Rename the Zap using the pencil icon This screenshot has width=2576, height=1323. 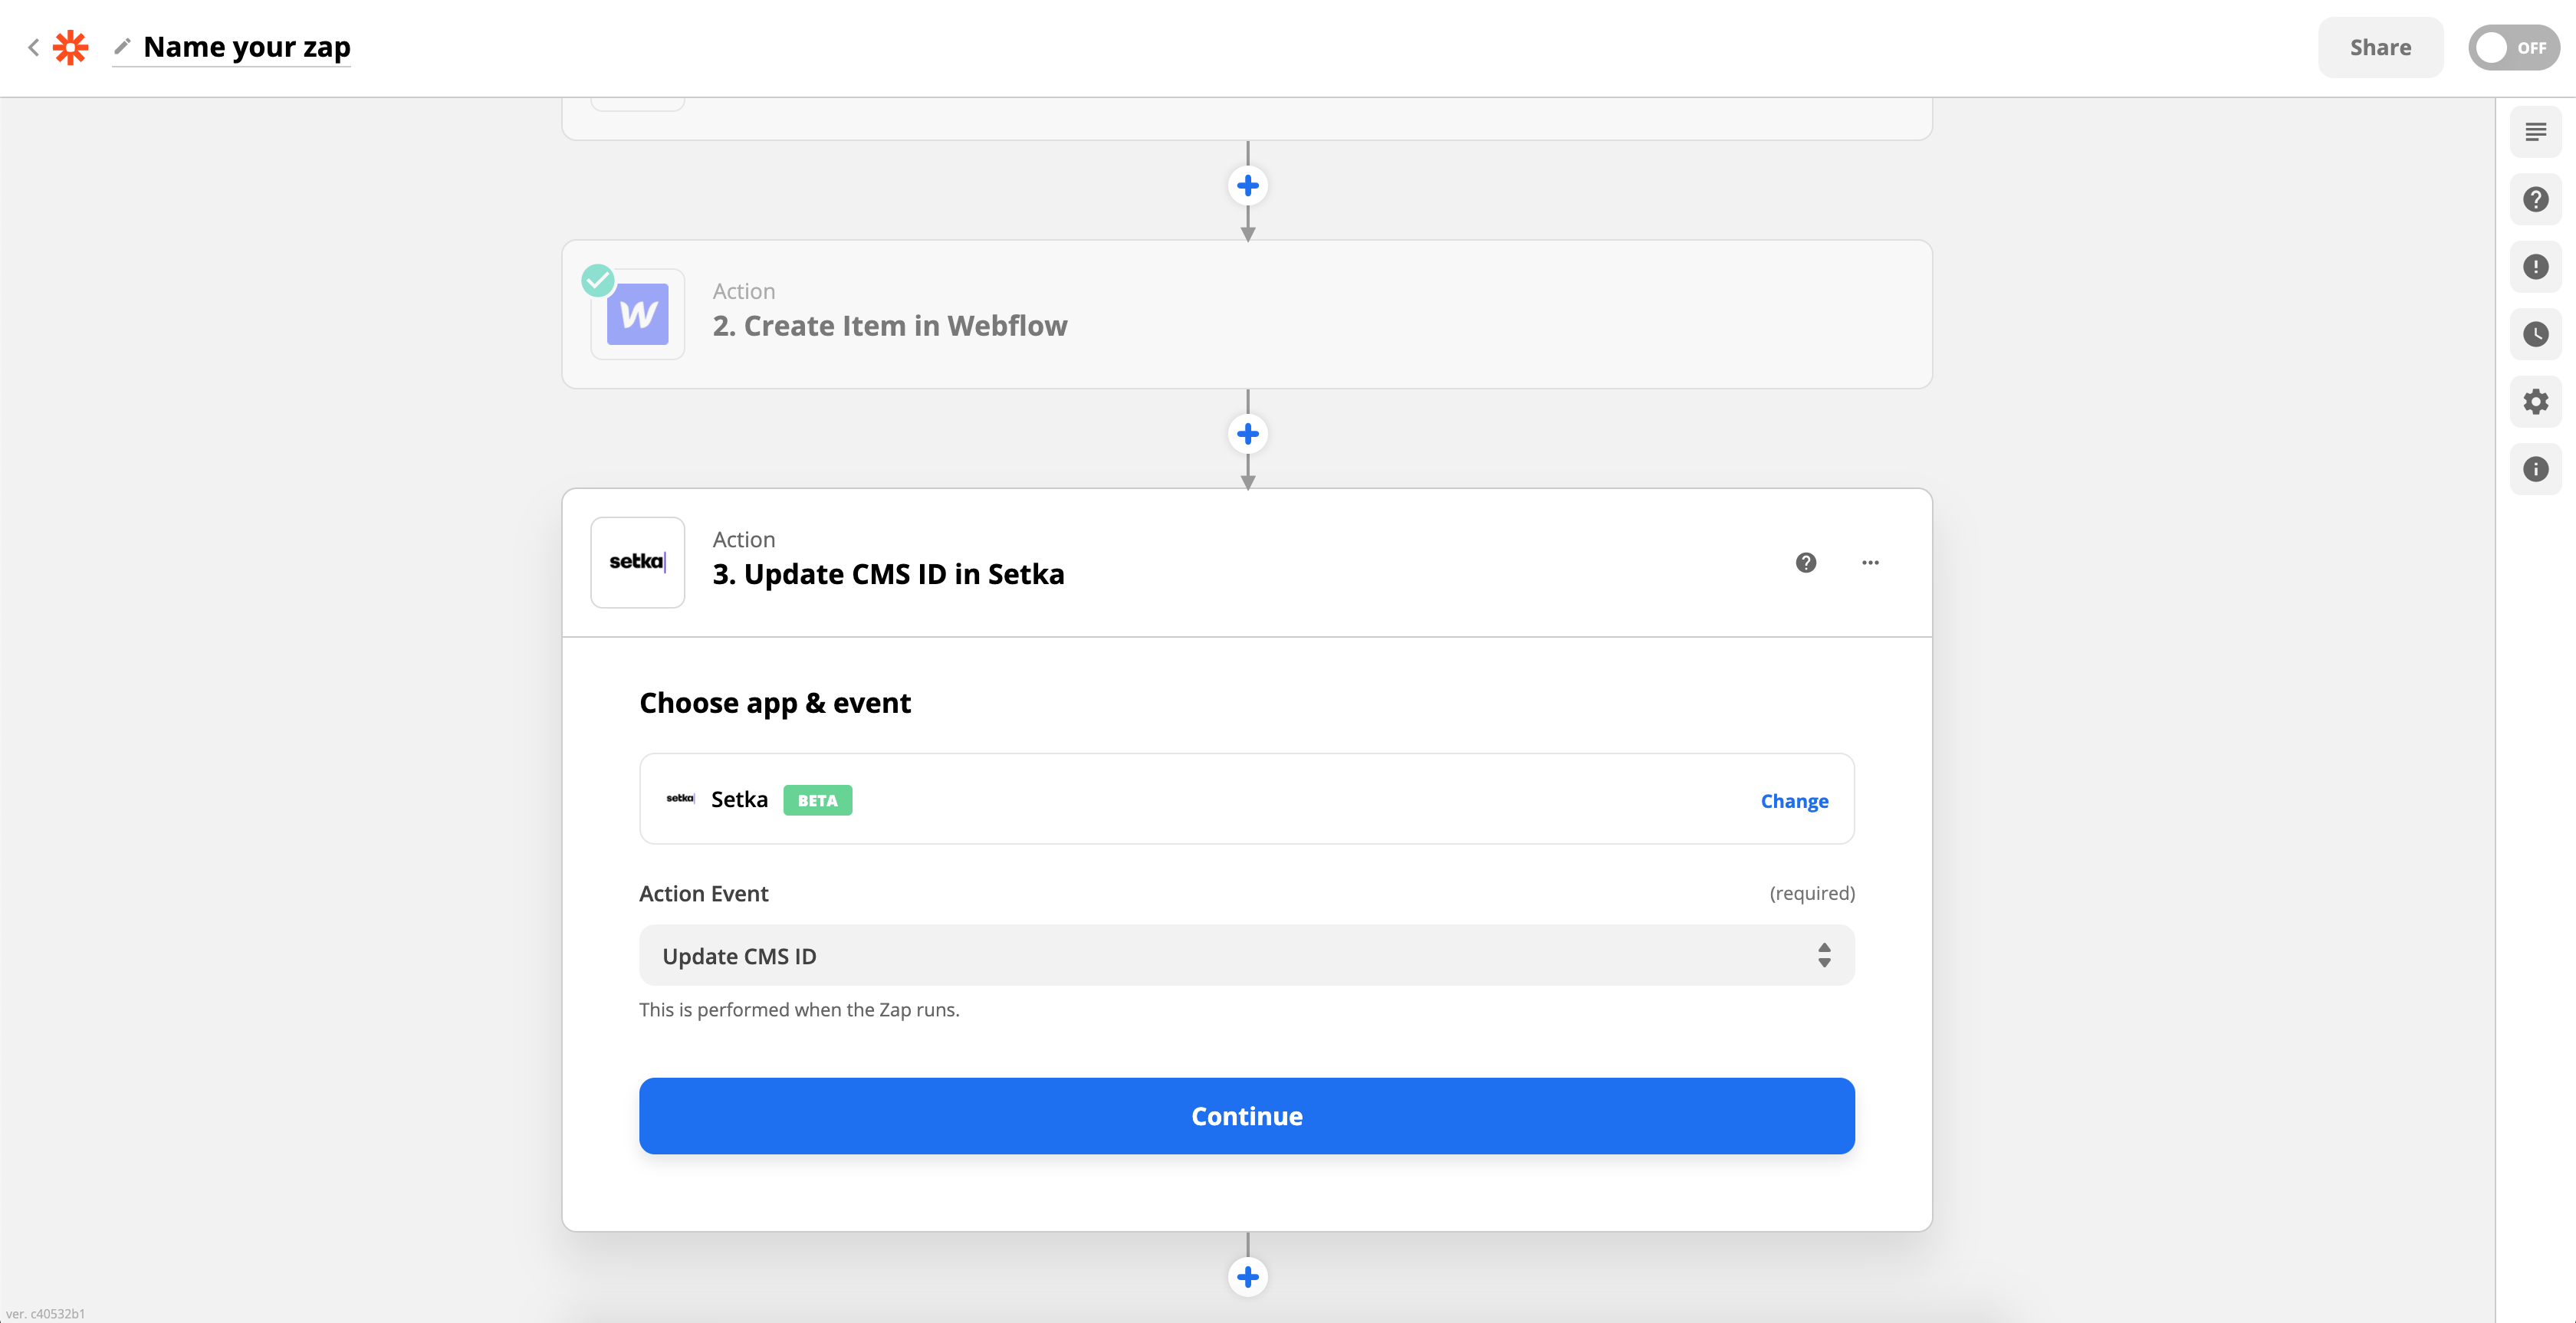(122, 46)
